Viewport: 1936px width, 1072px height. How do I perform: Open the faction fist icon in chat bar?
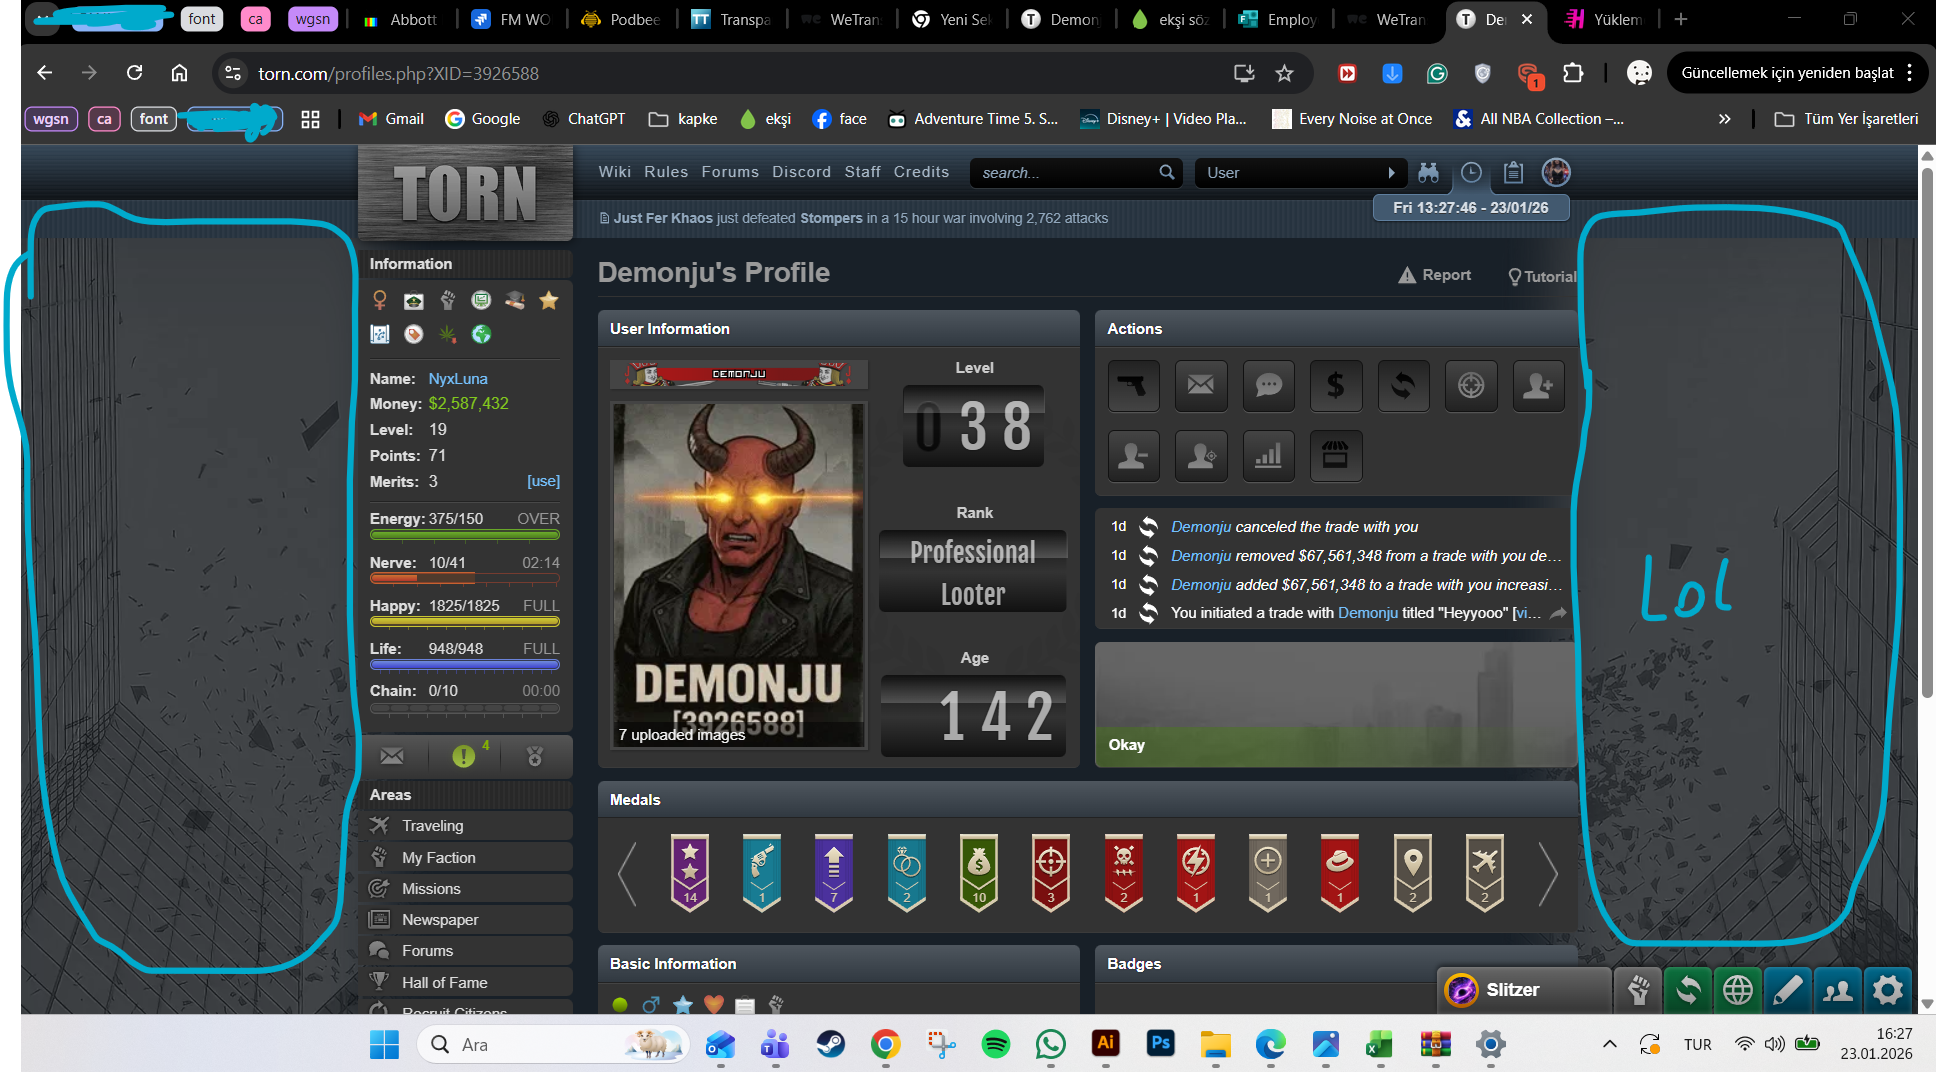pos(1638,990)
